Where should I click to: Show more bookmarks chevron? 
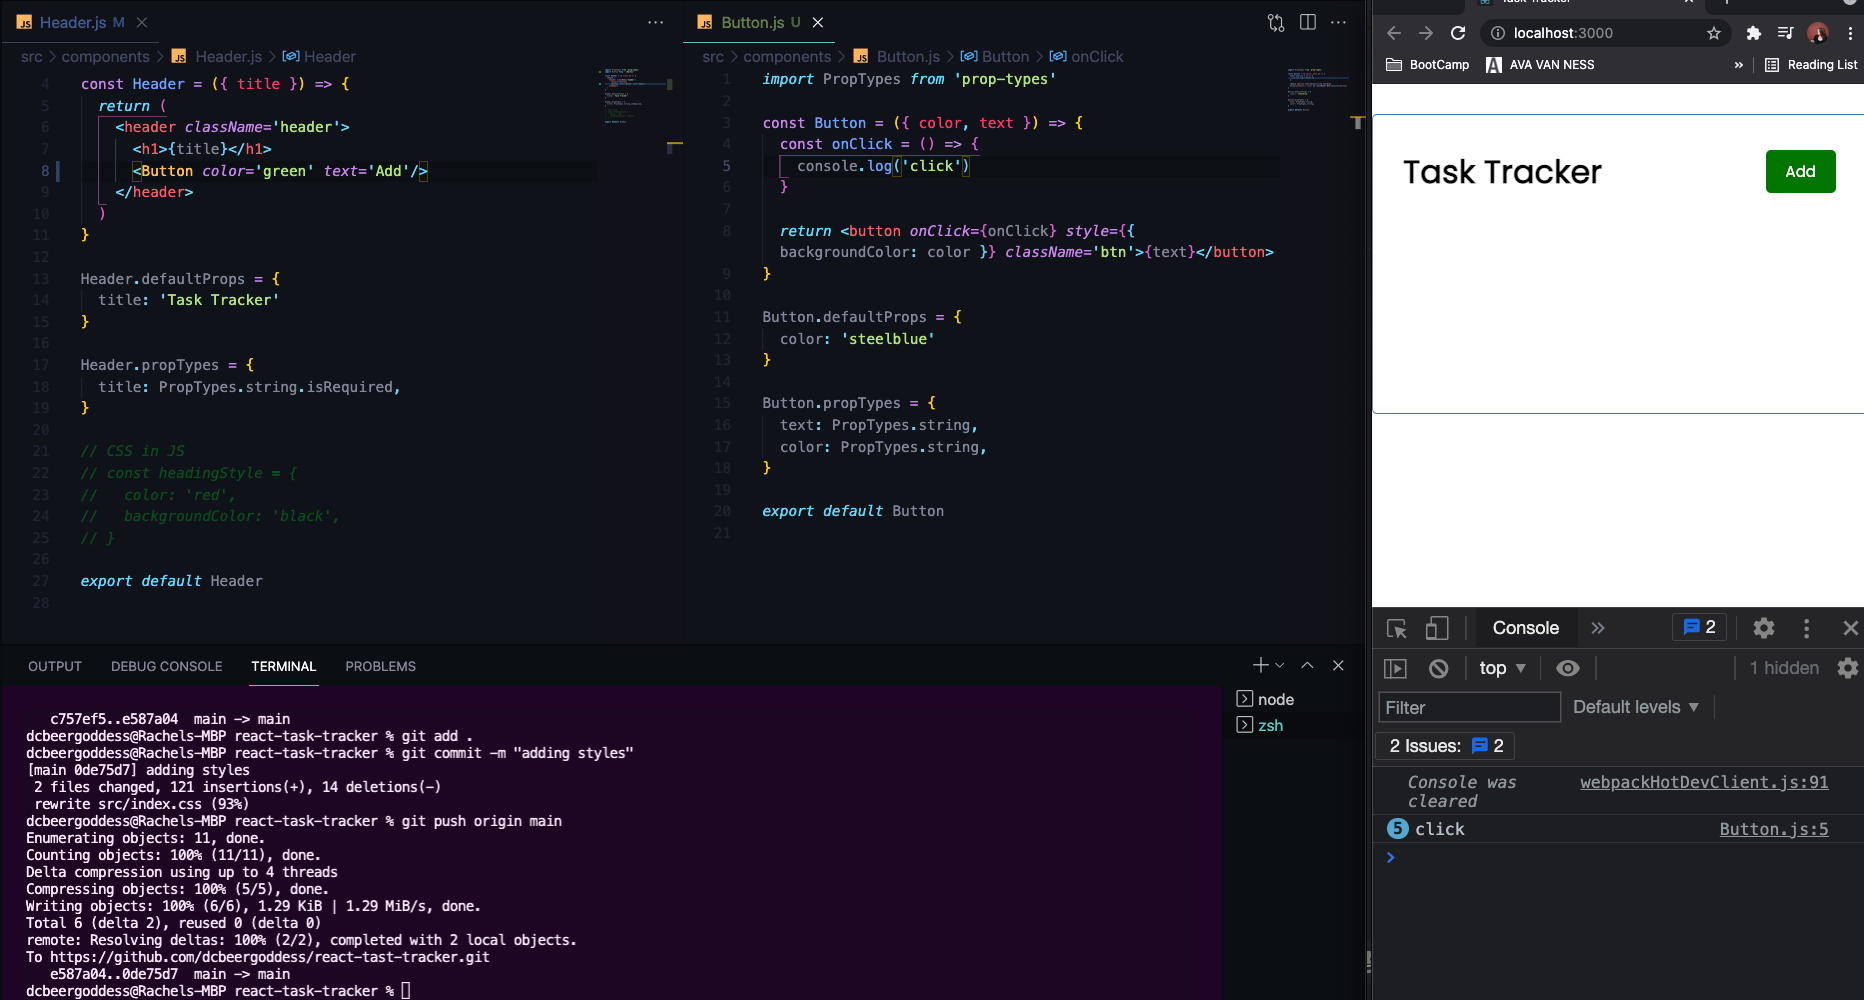pyautogui.click(x=1739, y=65)
